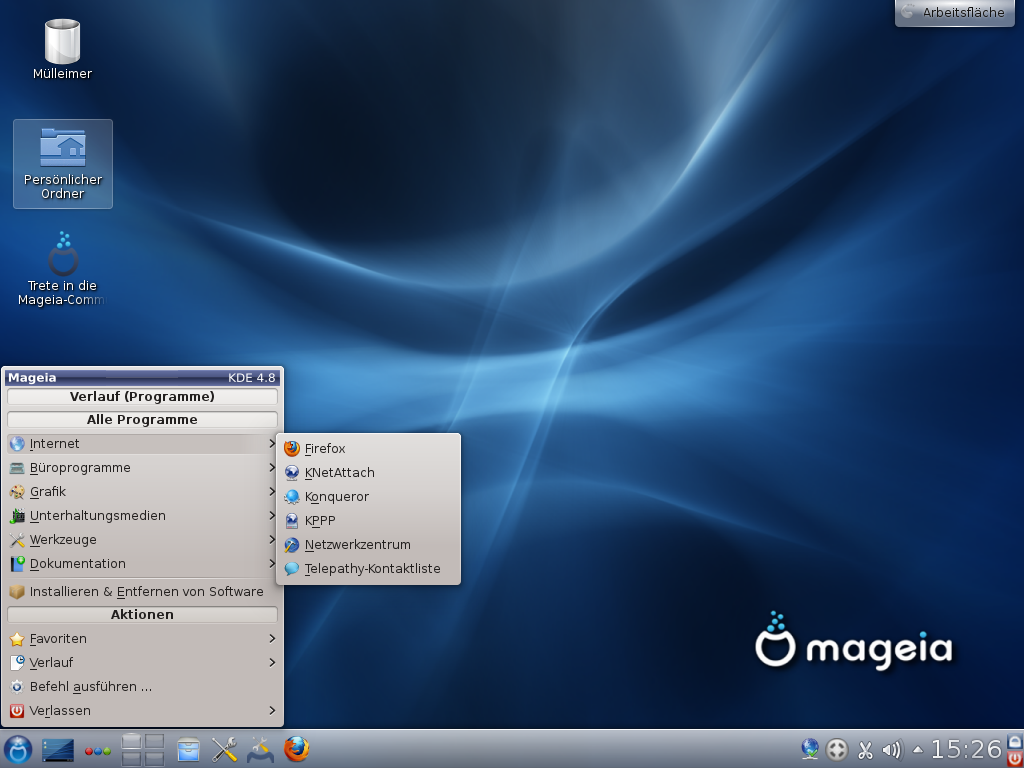The height and width of the screenshot is (768, 1024).
Task: Select KPPP in Internet submenu
Action: click(x=368, y=520)
